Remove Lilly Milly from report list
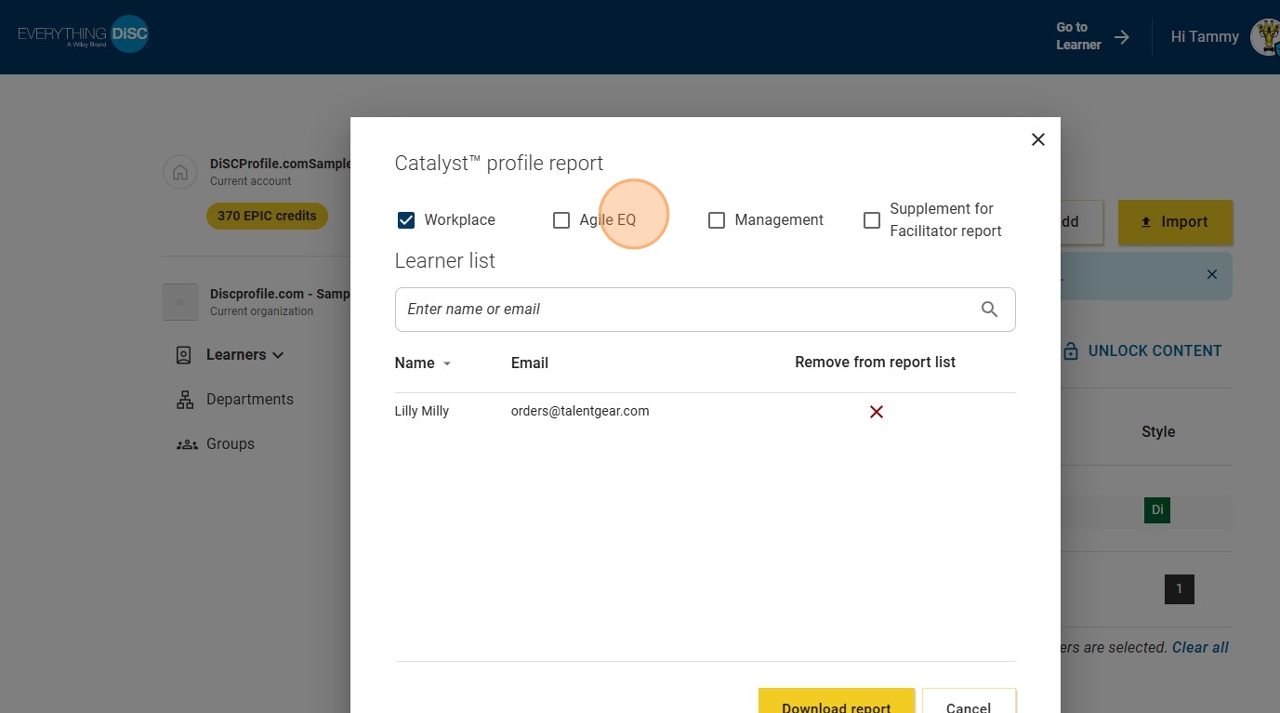This screenshot has width=1280, height=713. [x=876, y=412]
